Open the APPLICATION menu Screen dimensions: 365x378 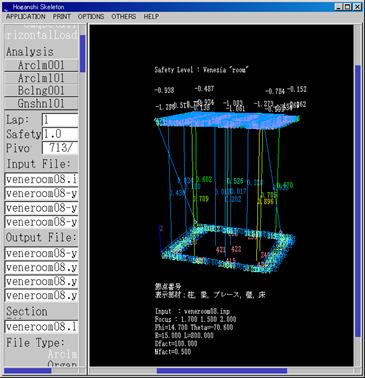click(25, 16)
